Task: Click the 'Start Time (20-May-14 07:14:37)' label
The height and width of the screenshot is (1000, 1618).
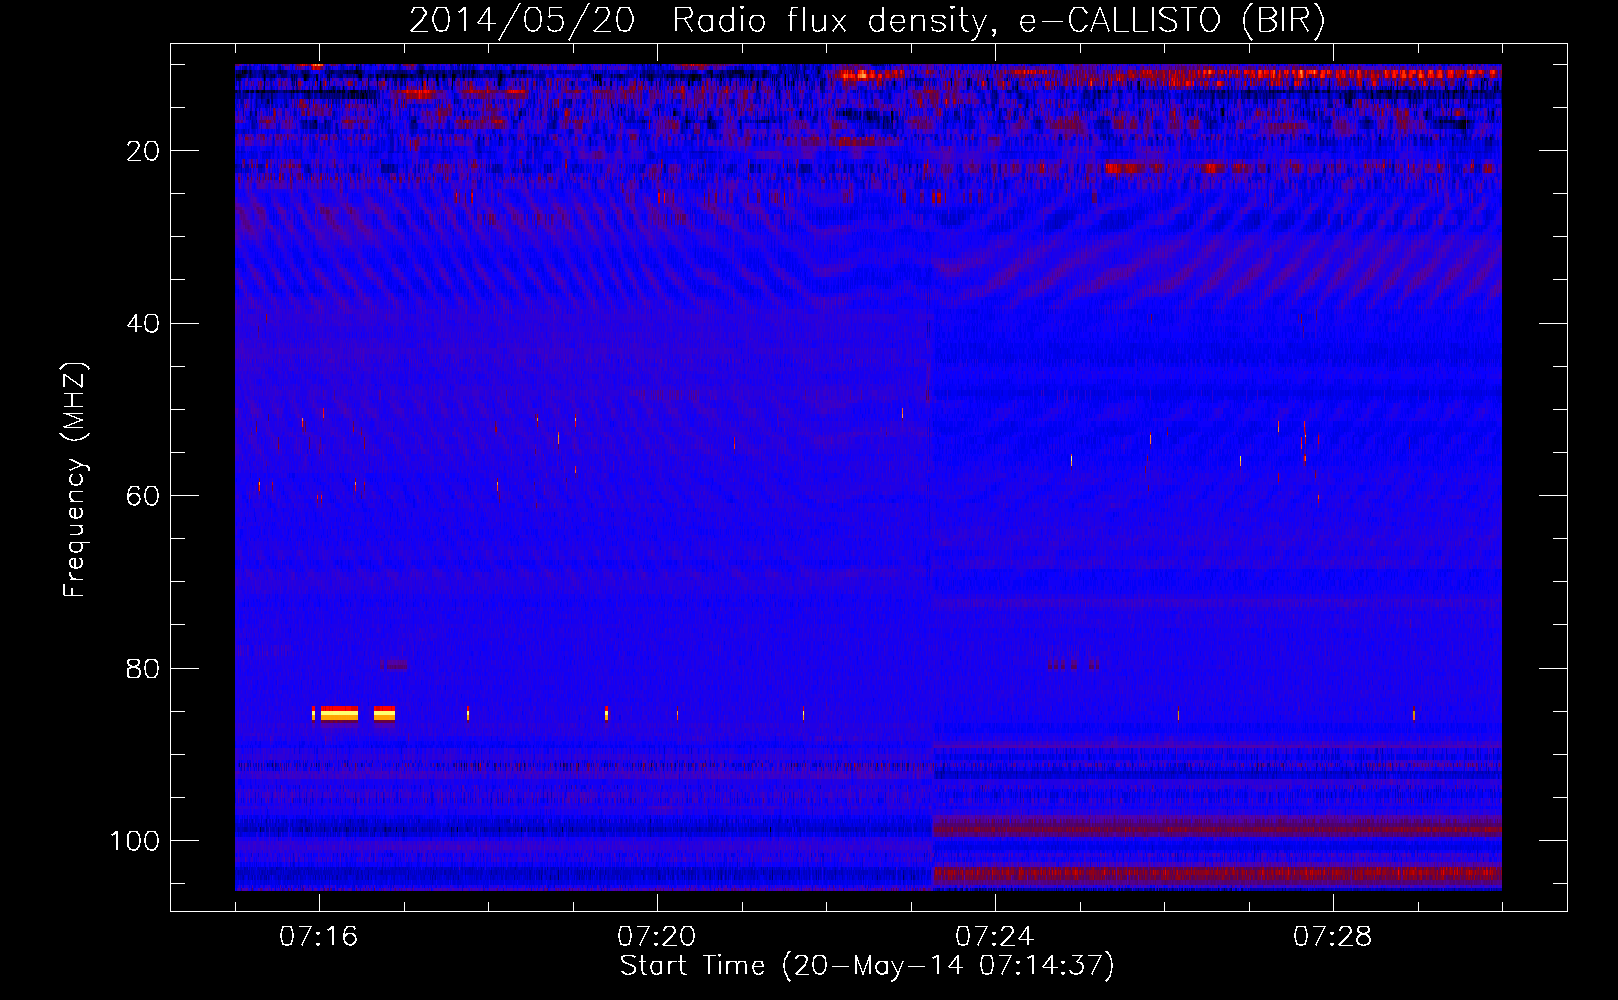Action: pyautogui.click(x=867, y=966)
